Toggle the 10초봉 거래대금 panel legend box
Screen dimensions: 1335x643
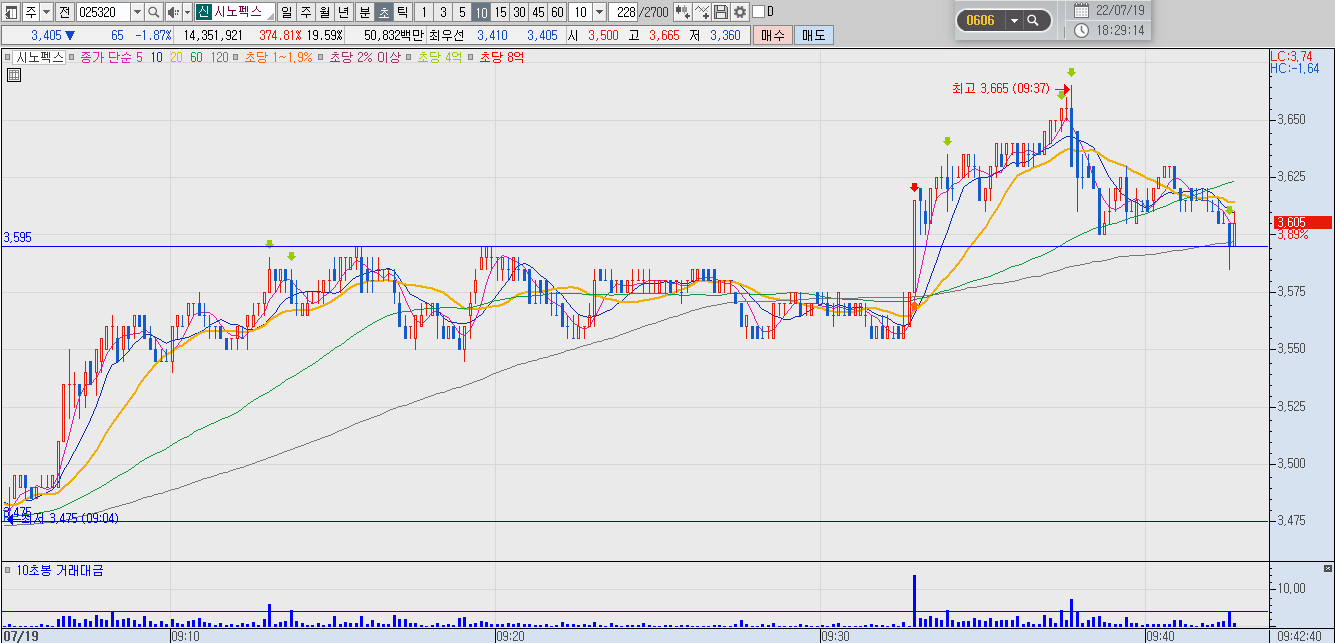click(x=9, y=570)
